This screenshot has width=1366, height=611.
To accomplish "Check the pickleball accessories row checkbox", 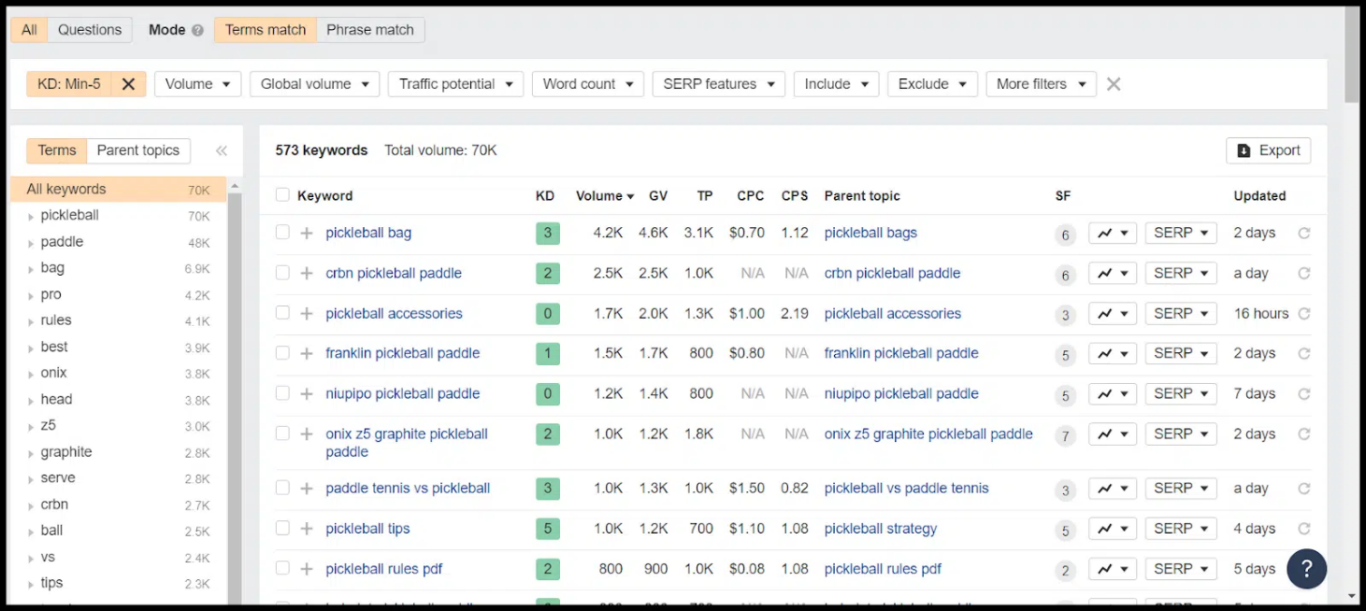I will (283, 313).
